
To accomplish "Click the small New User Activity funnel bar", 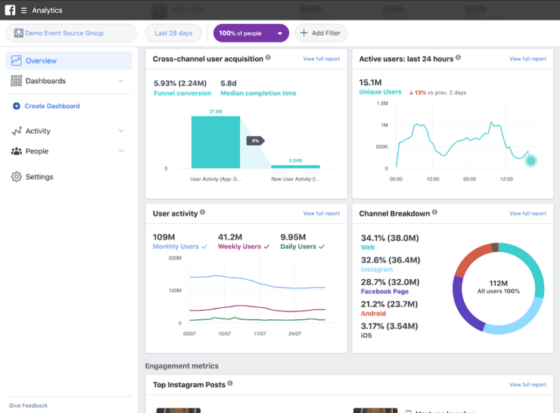I will point(295,166).
